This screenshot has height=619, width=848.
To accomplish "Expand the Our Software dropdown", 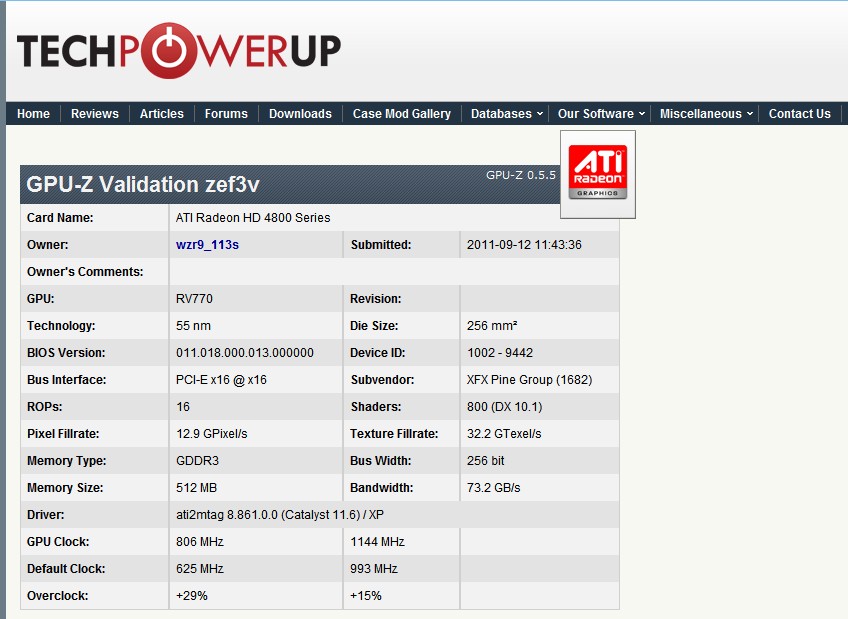I will click(x=601, y=114).
